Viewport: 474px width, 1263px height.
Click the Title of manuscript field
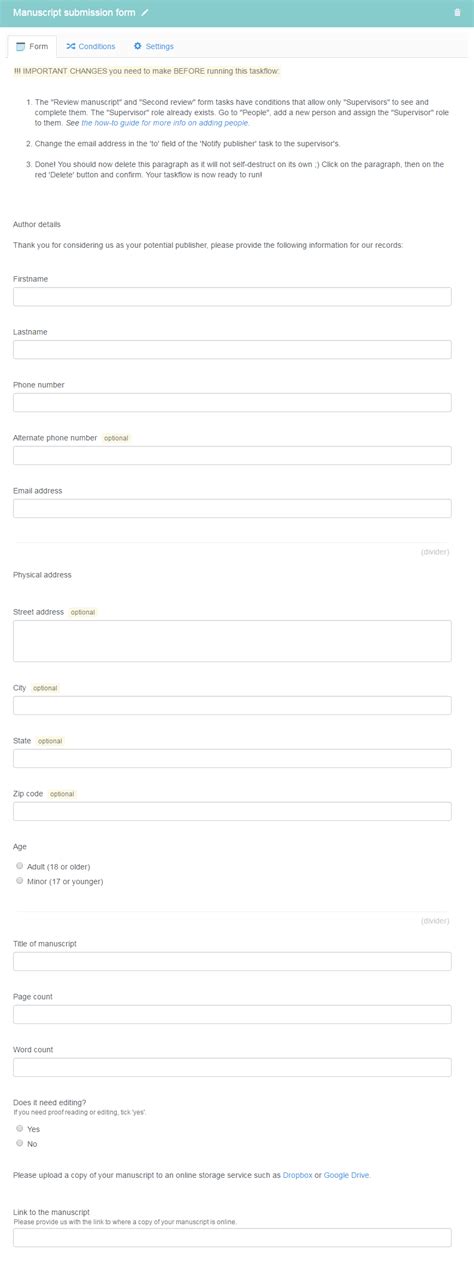pos(232,961)
